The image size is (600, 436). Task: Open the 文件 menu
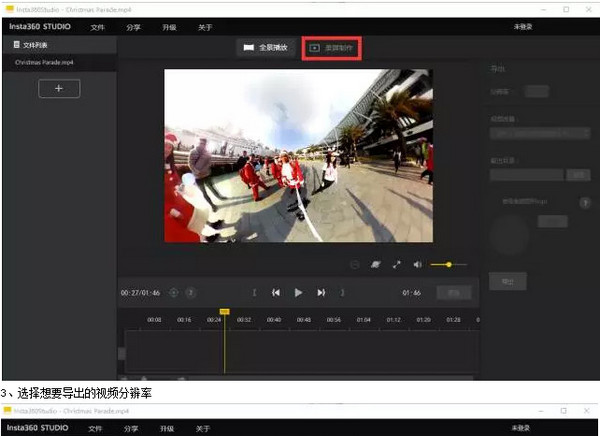click(x=97, y=25)
